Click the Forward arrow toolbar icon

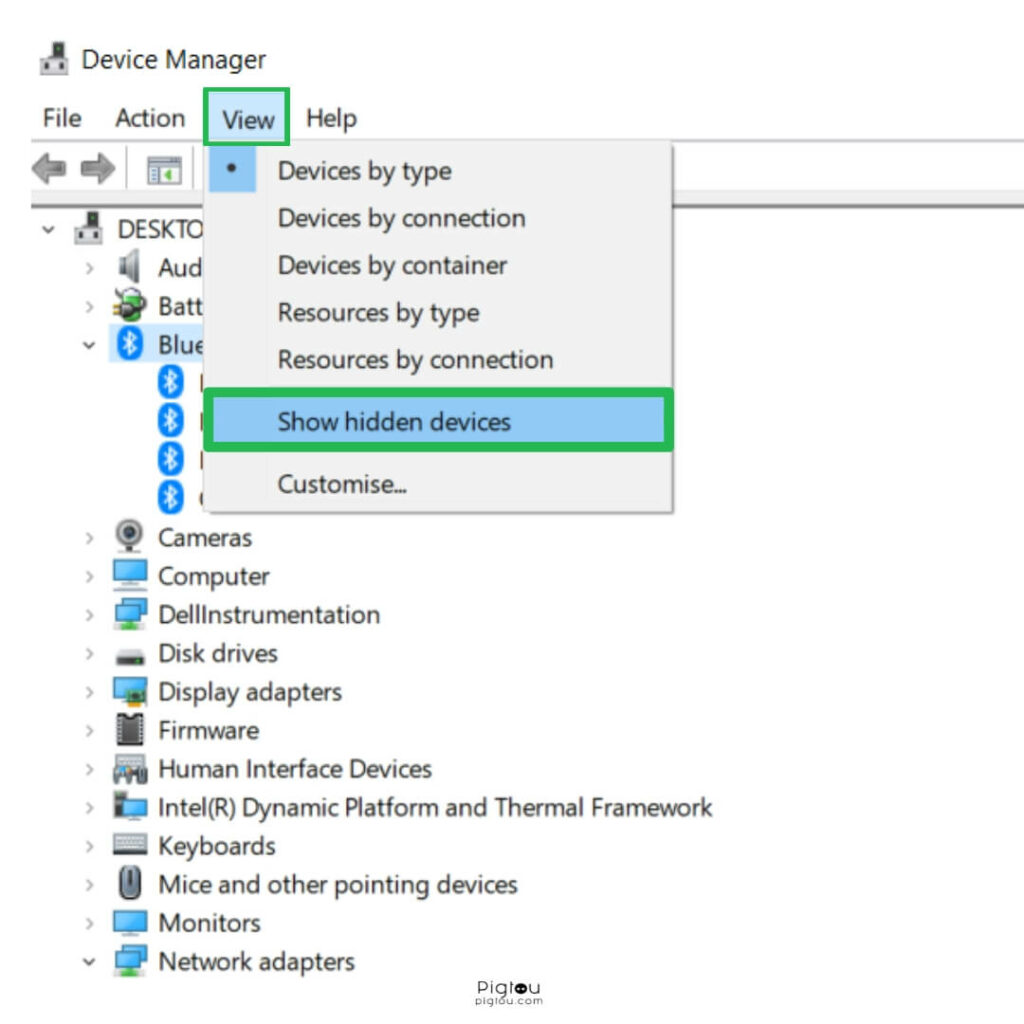[97, 169]
